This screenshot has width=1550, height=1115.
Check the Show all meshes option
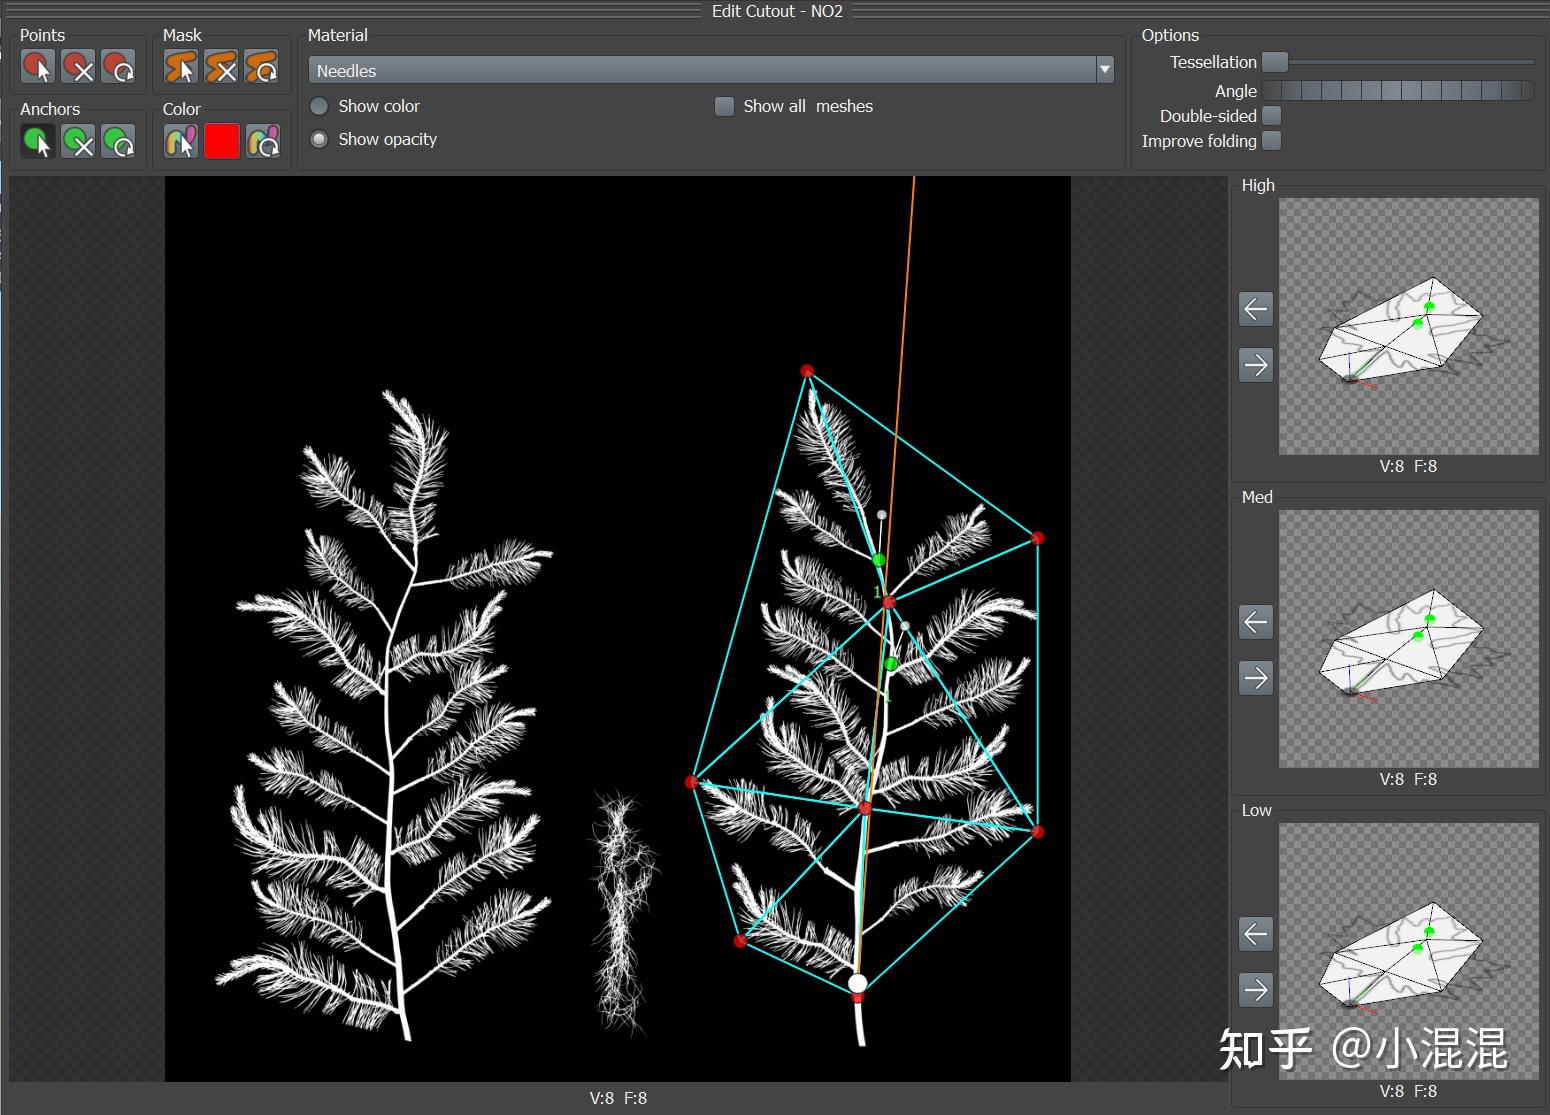point(724,106)
